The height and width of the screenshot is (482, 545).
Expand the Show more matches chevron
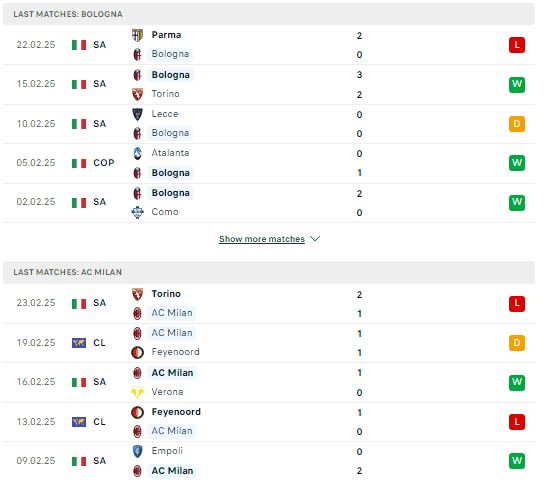(315, 239)
